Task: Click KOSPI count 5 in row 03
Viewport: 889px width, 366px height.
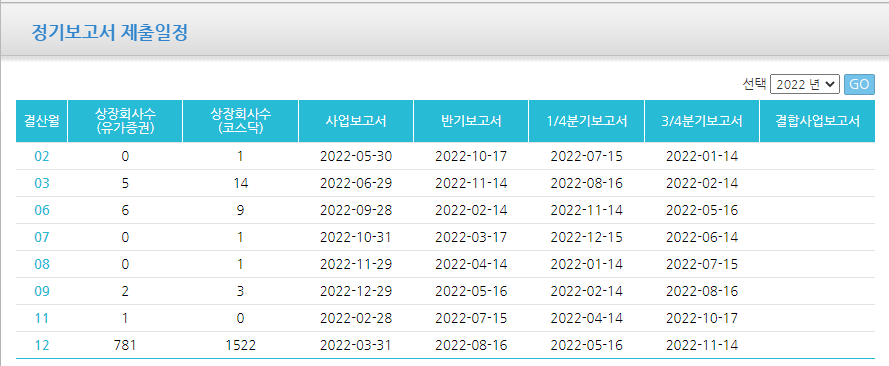Action: 125,184
